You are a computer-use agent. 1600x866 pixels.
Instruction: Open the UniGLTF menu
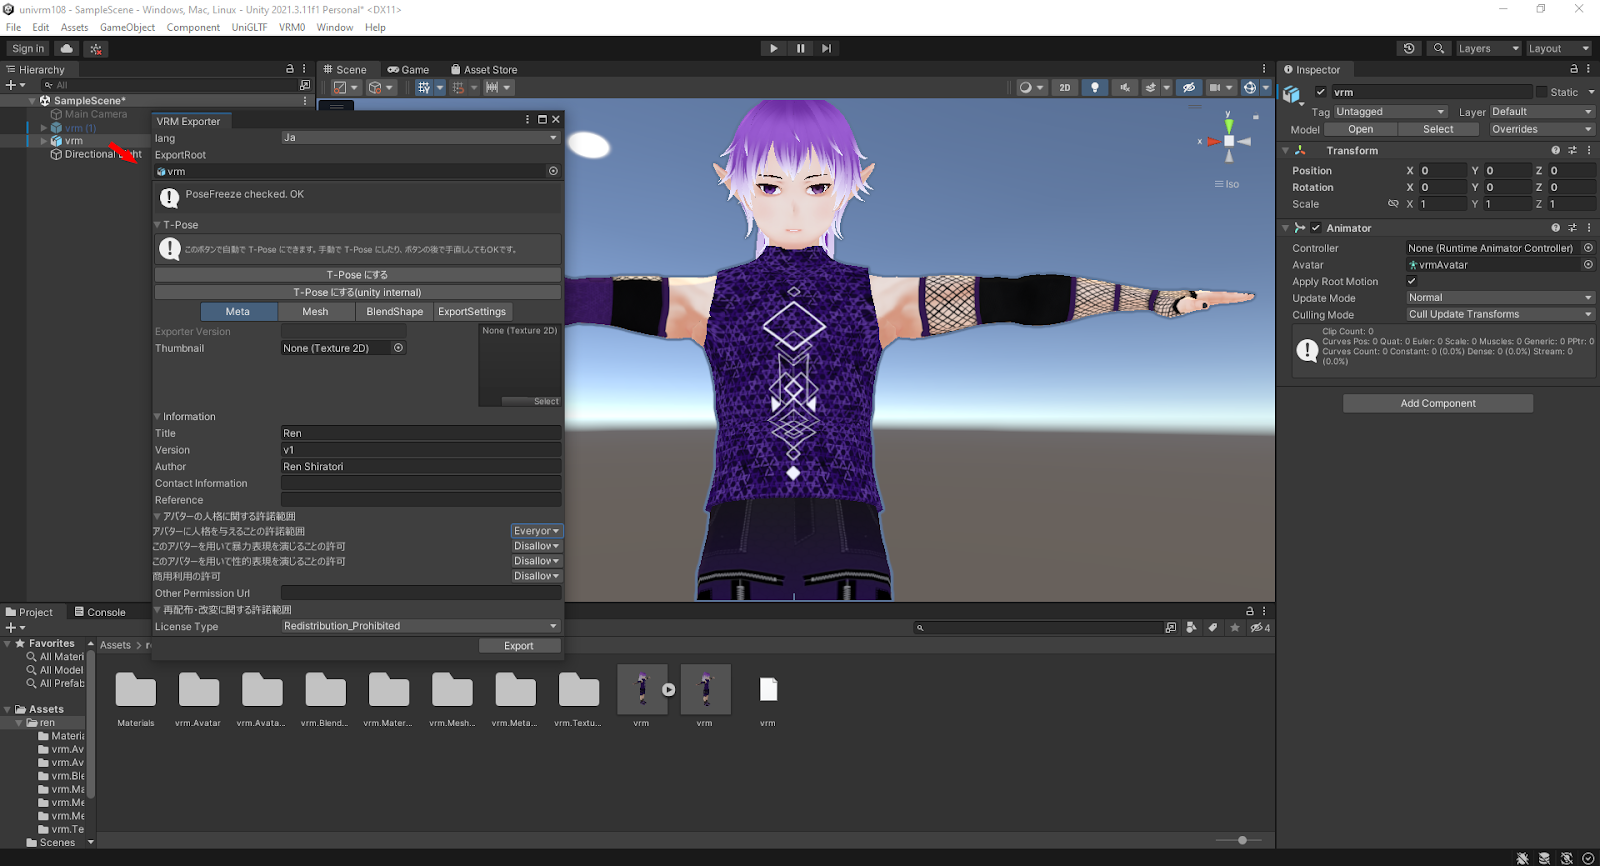[249, 27]
